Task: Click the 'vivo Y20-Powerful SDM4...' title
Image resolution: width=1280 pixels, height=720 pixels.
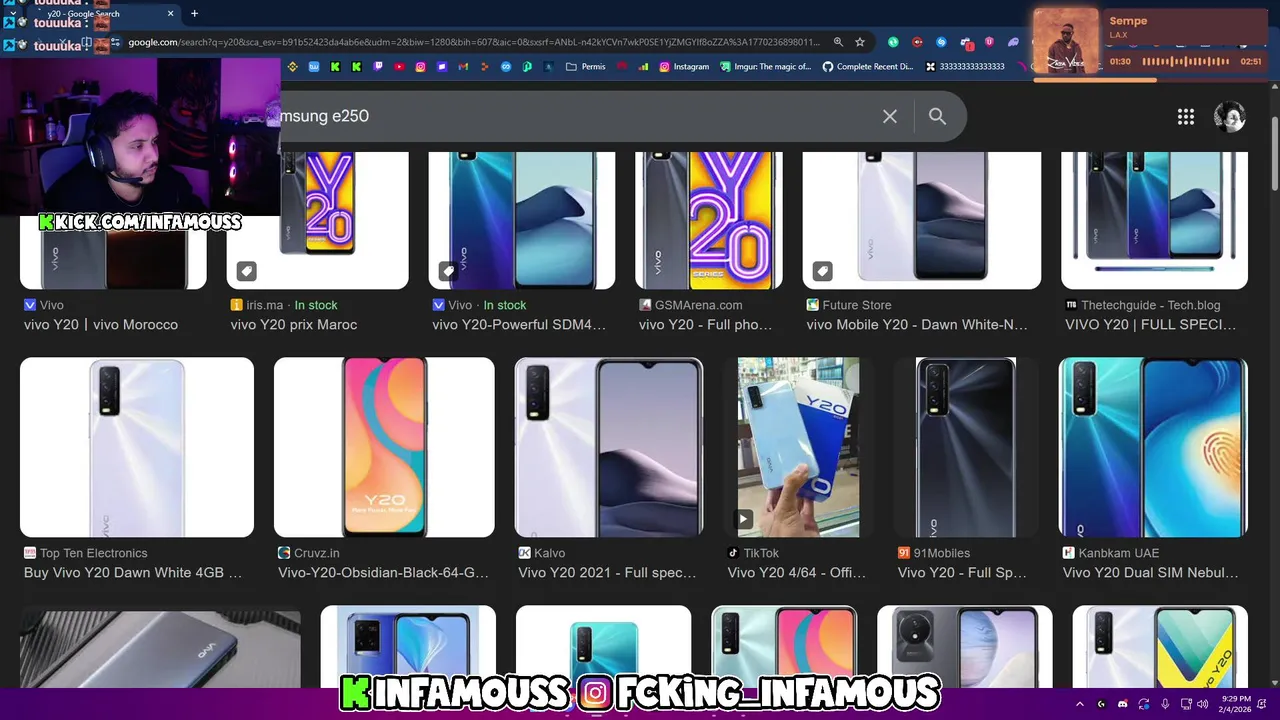Action: [x=519, y=325]
